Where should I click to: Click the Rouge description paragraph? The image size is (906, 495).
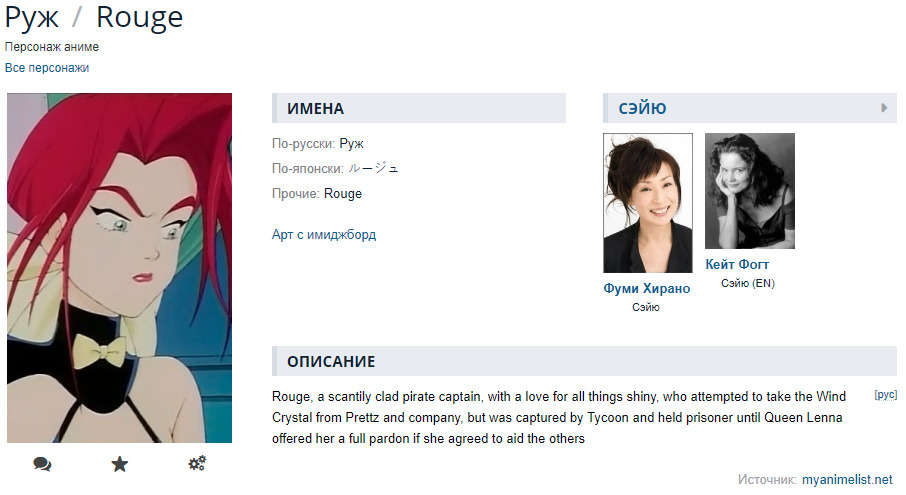558,417
